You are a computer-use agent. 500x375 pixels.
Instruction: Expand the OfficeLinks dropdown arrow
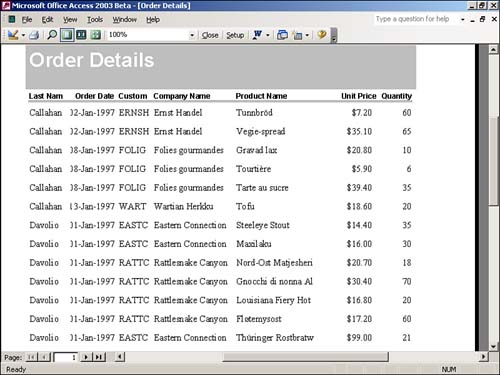268,35
